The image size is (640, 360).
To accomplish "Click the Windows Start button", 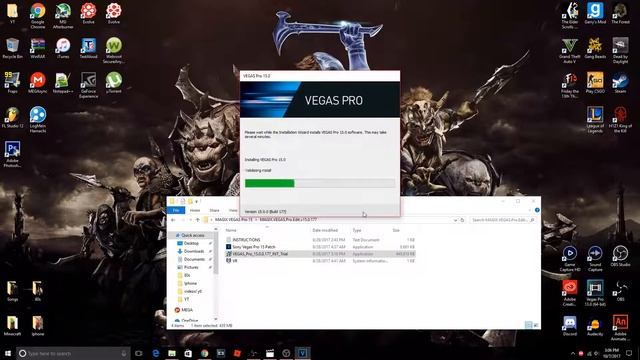I will [x=8, y=353].
